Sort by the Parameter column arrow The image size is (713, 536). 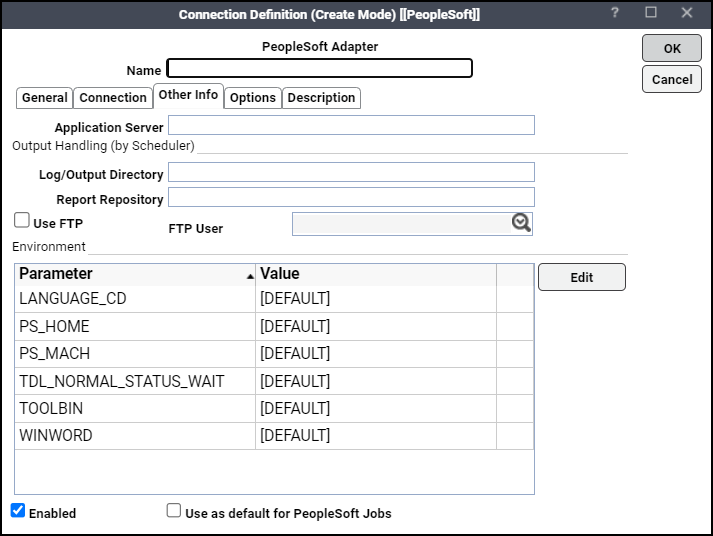(250, 276)
